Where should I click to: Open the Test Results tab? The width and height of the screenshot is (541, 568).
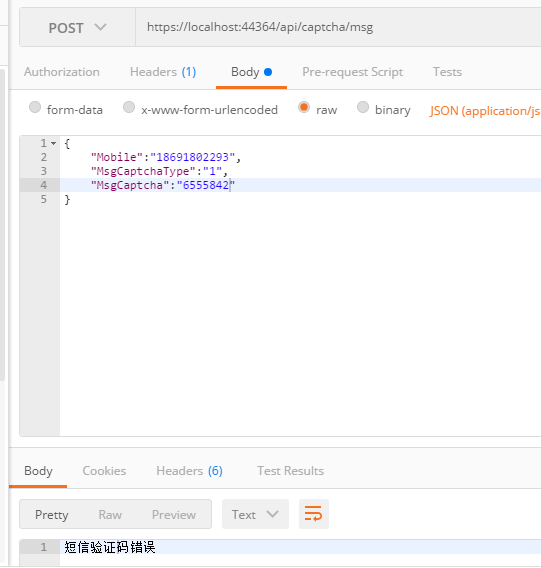tap(291, 471)
